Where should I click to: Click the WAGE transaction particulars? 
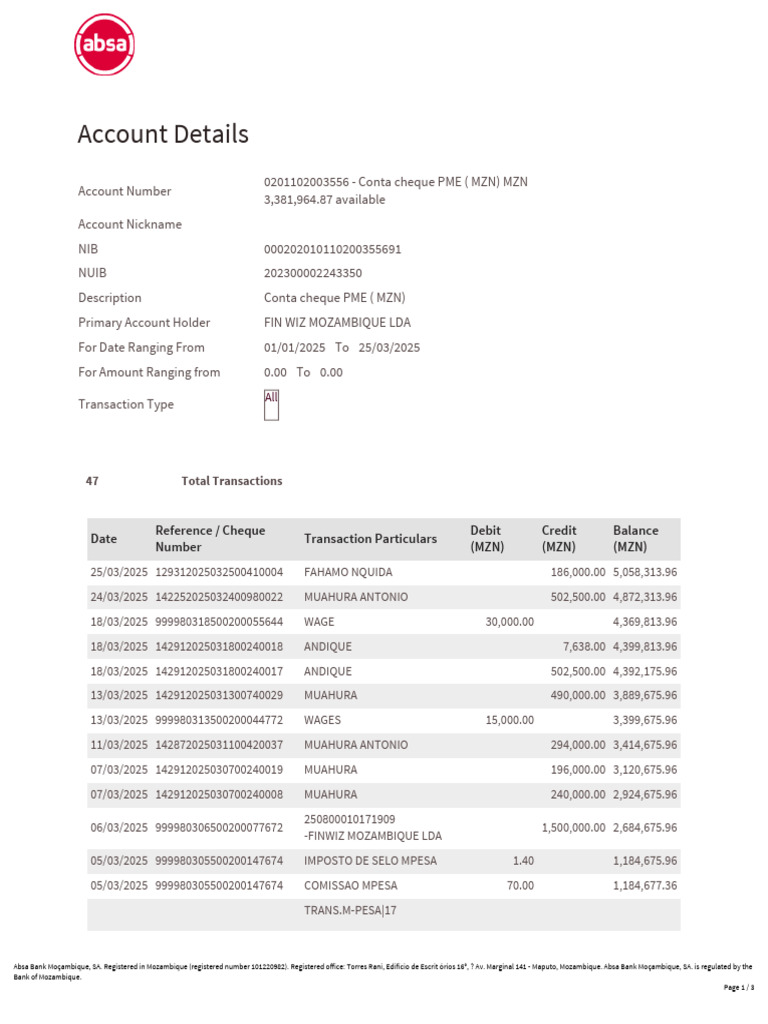point(319,622)
